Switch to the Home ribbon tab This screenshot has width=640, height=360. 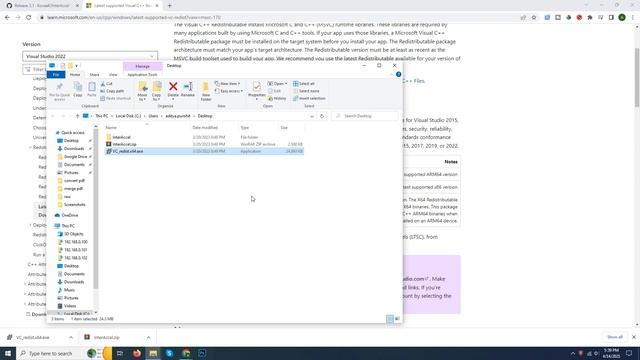(75, 75)
